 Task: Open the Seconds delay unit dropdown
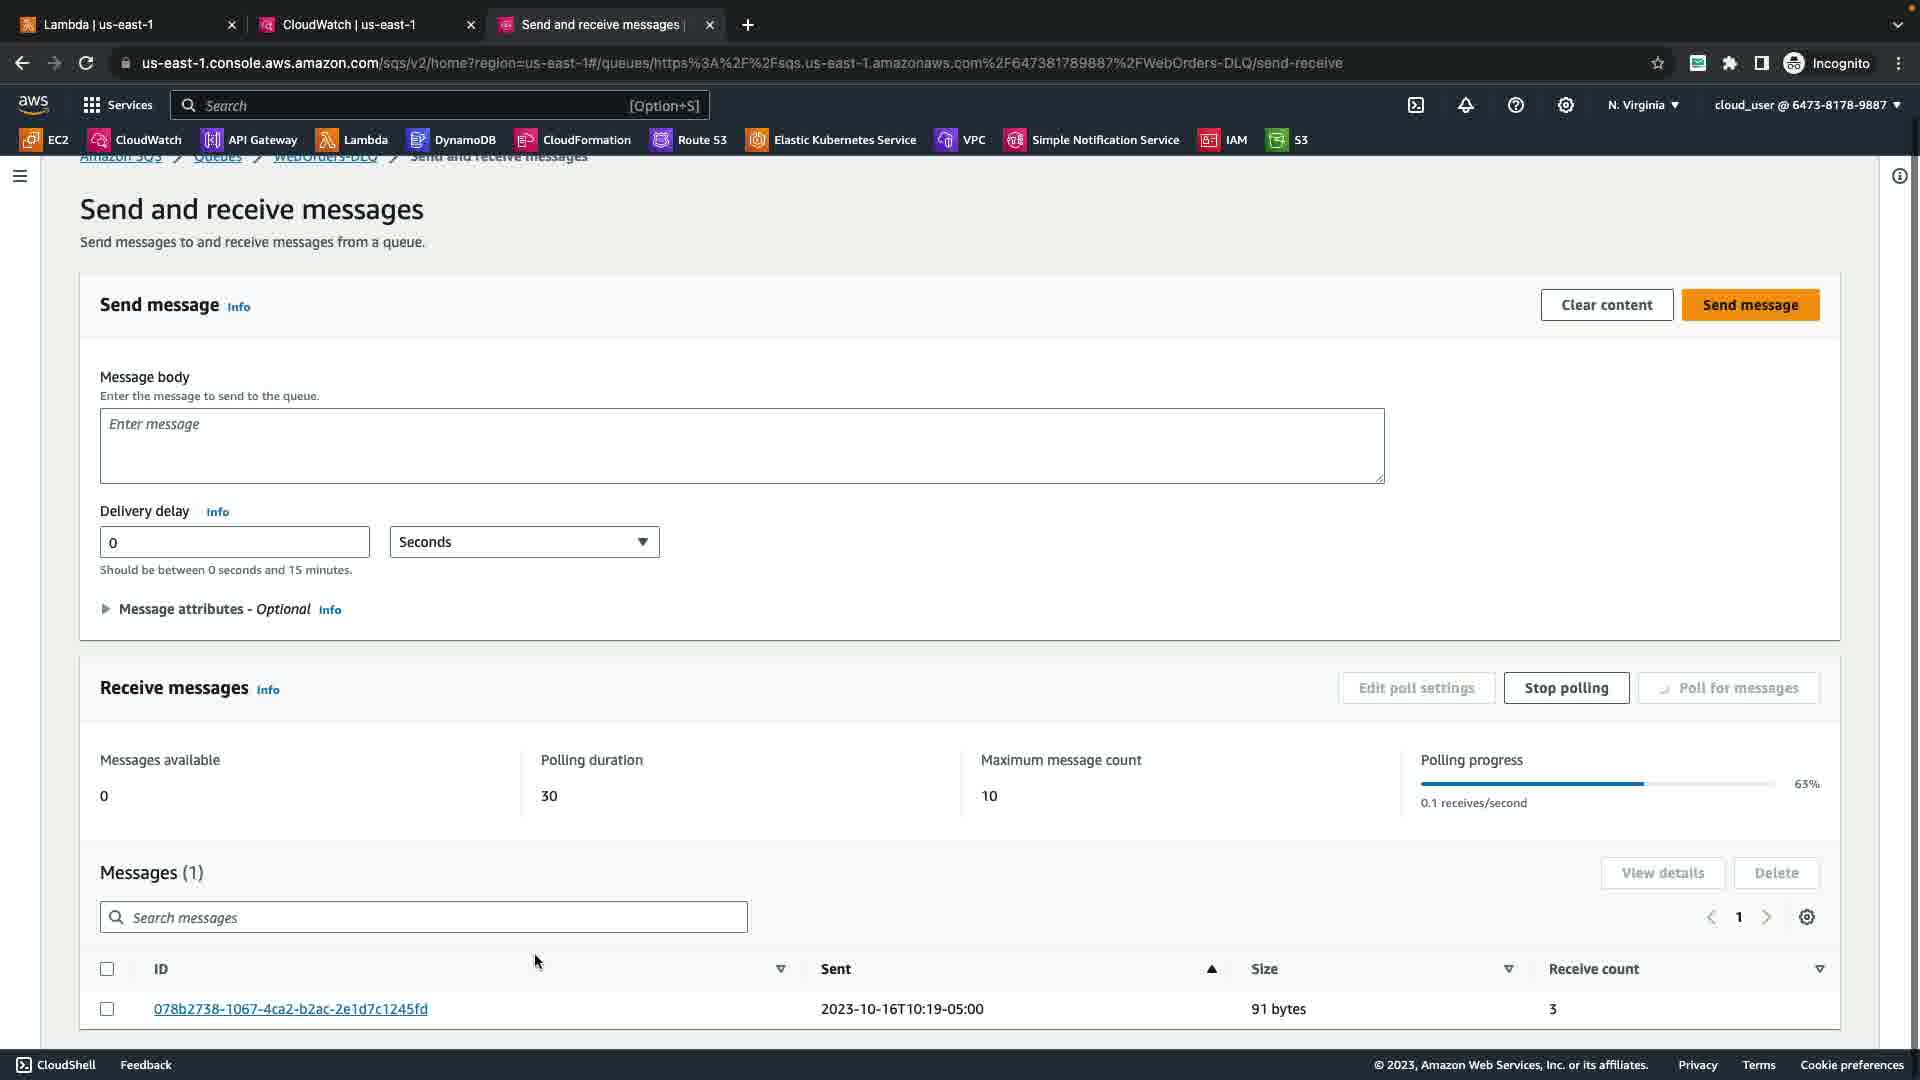tap(524, 542)
